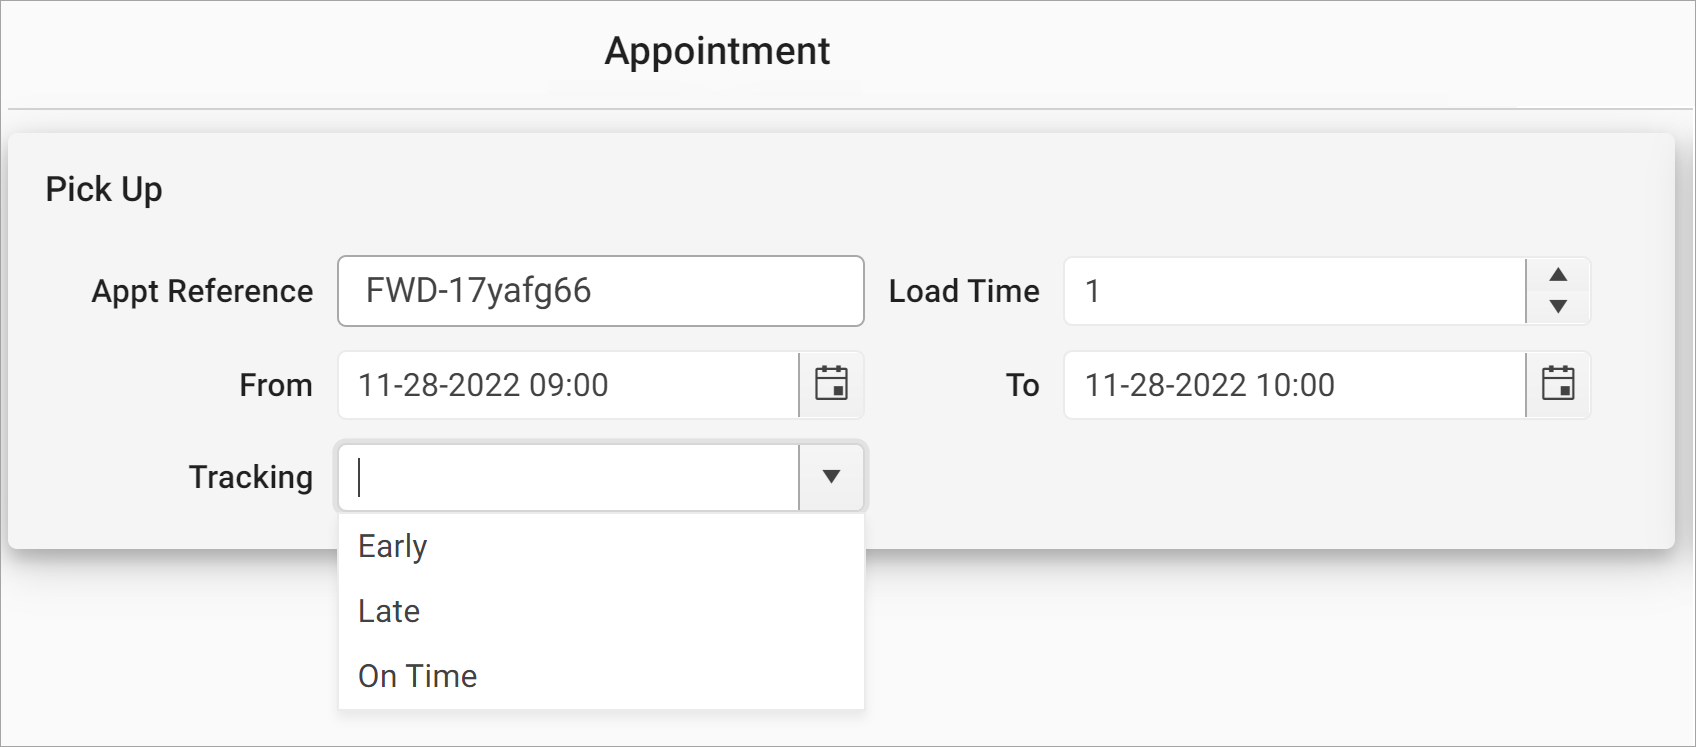Select the calendar icon beside 11-28-2022 09:00
The image size is (1696, 747).
(832, 385)
